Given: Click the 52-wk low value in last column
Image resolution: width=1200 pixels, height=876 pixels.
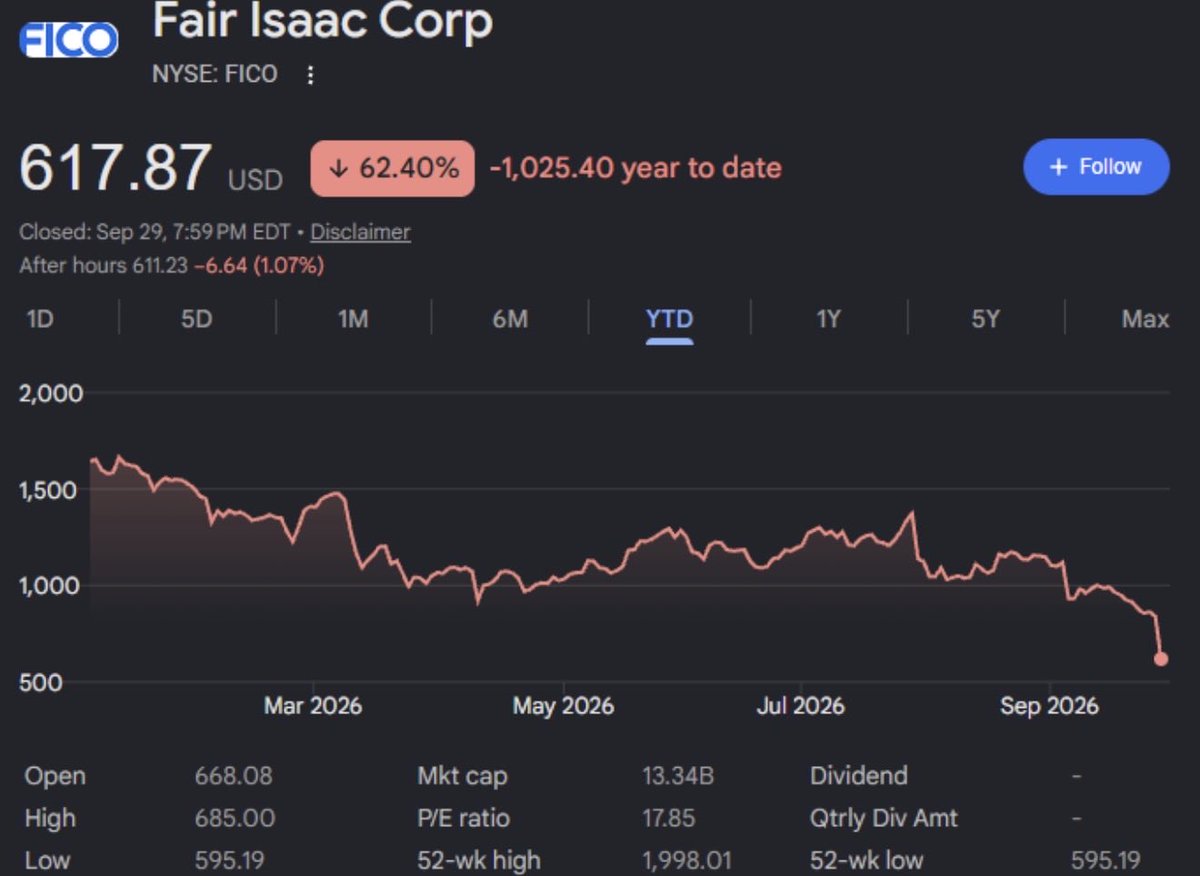Looking at the screenshot, I should tap(1105, 860).
